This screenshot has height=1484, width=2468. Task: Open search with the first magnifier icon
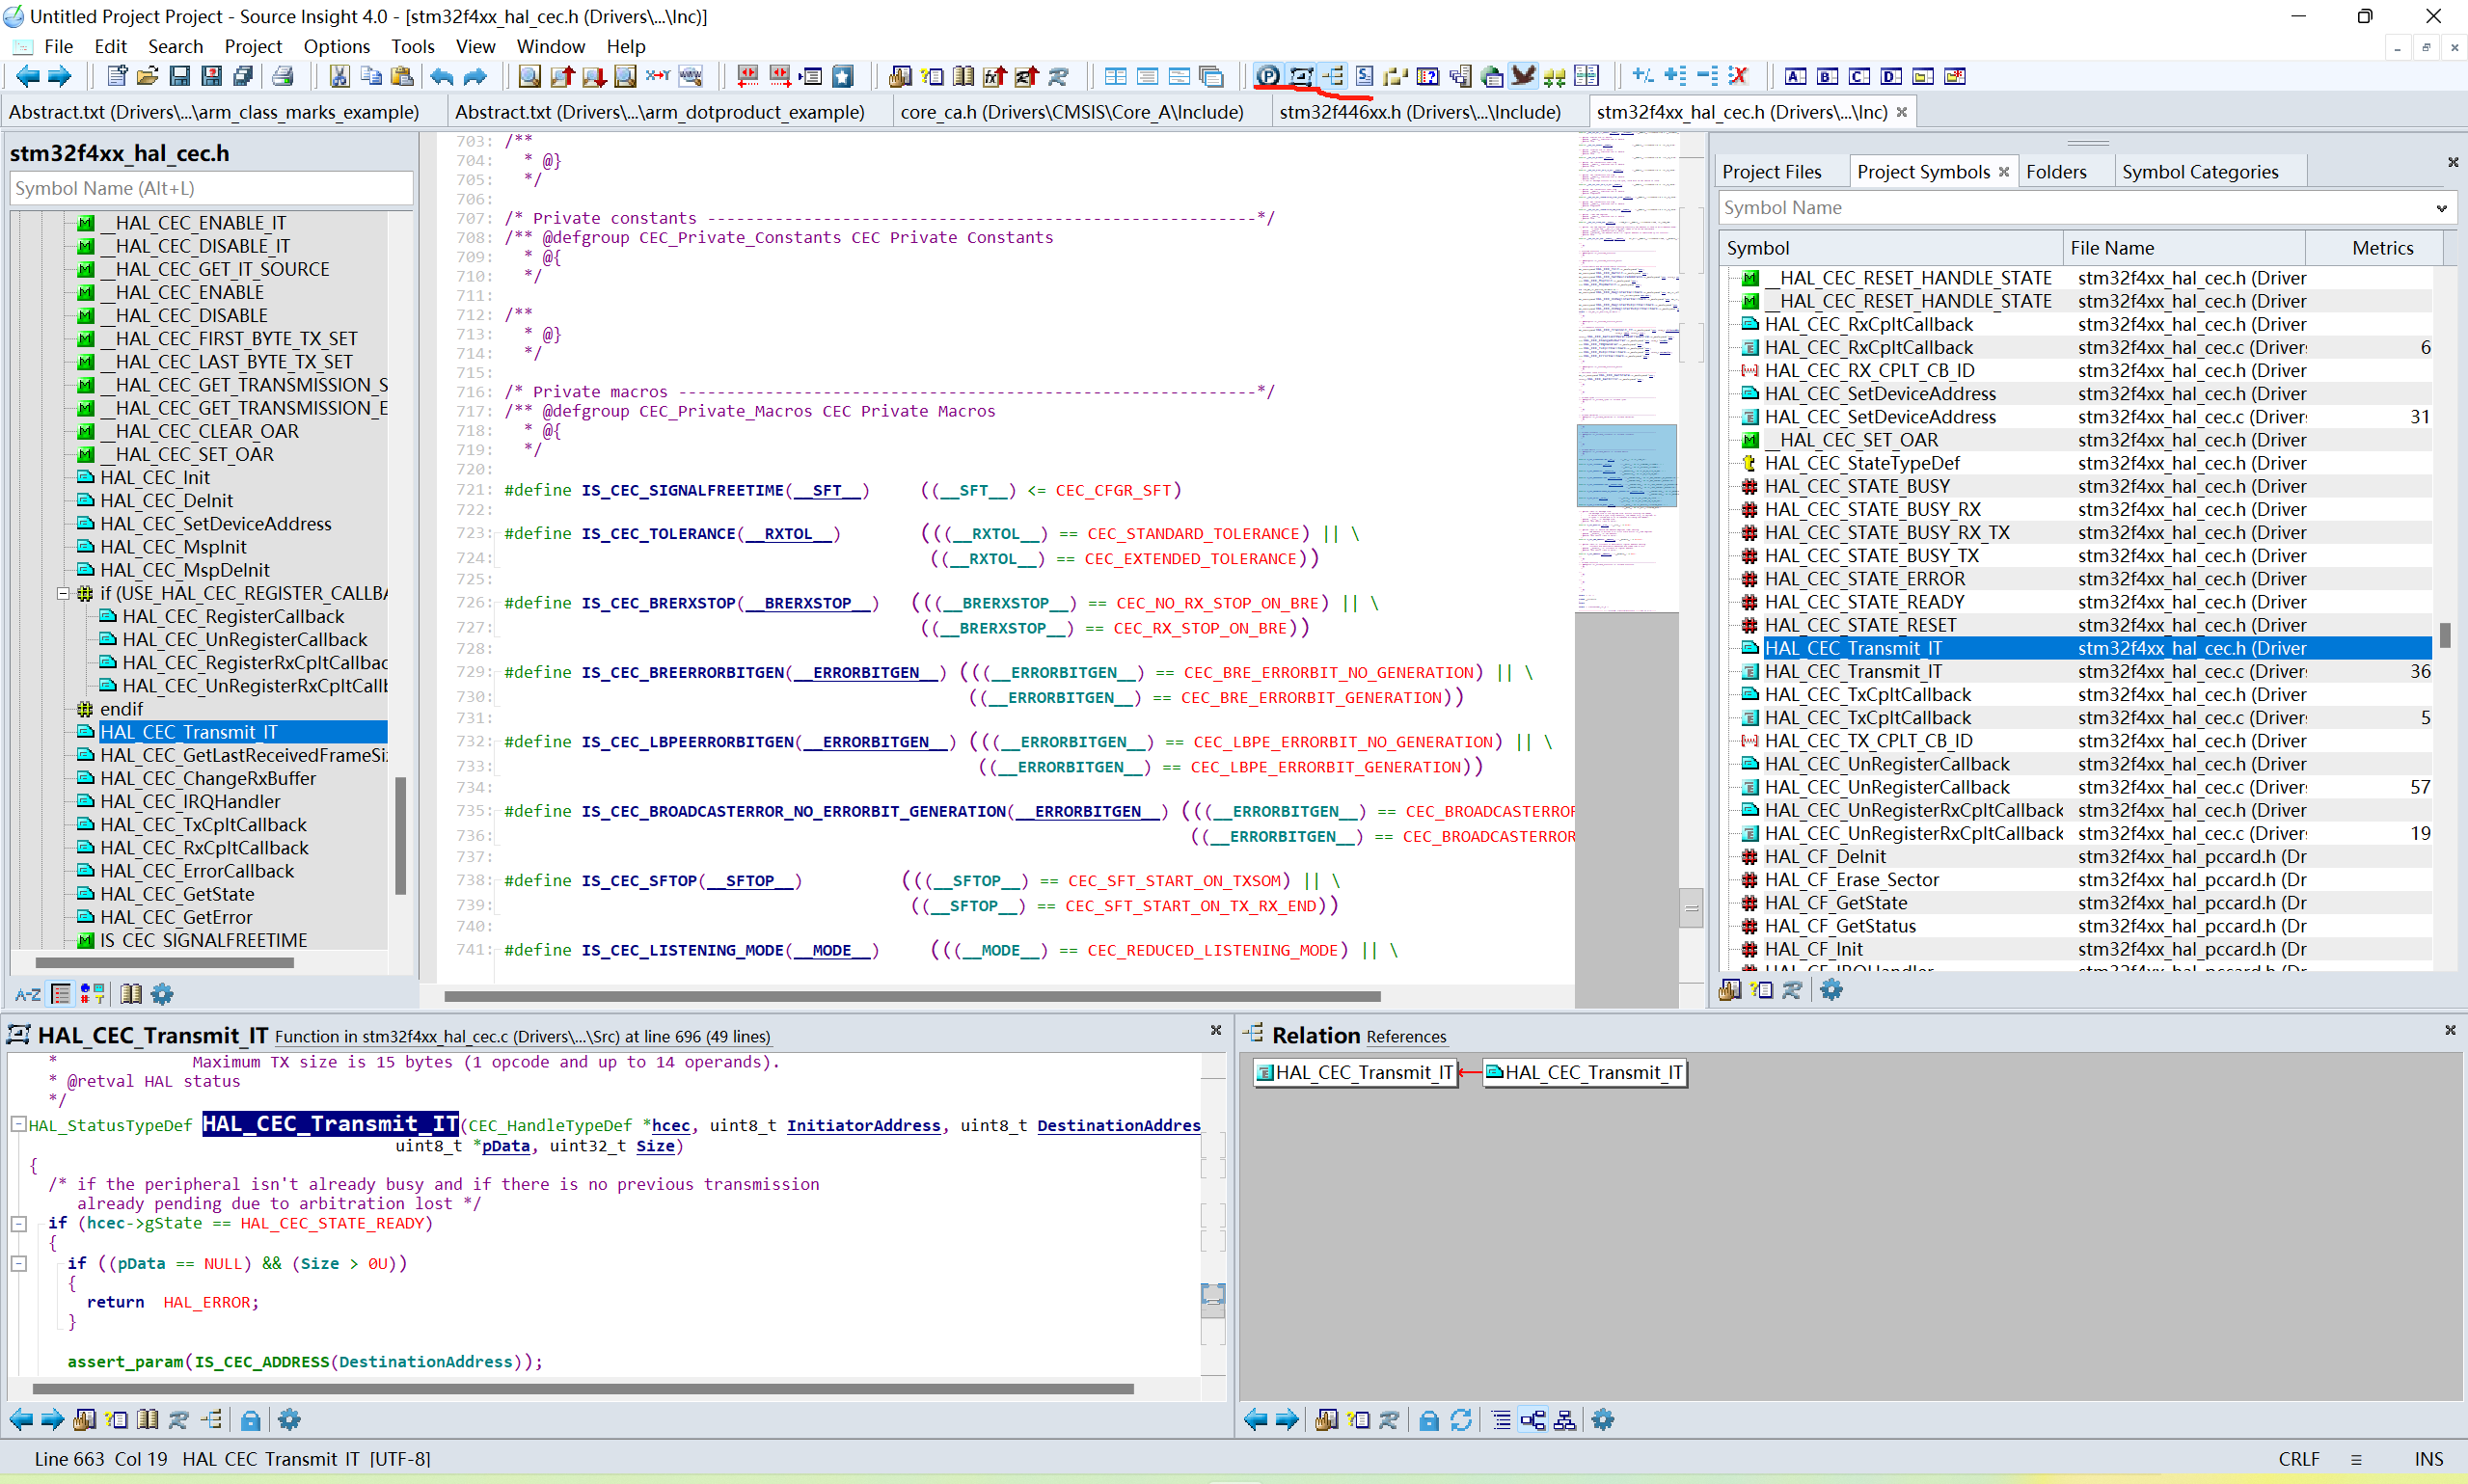tap(530, 76)
